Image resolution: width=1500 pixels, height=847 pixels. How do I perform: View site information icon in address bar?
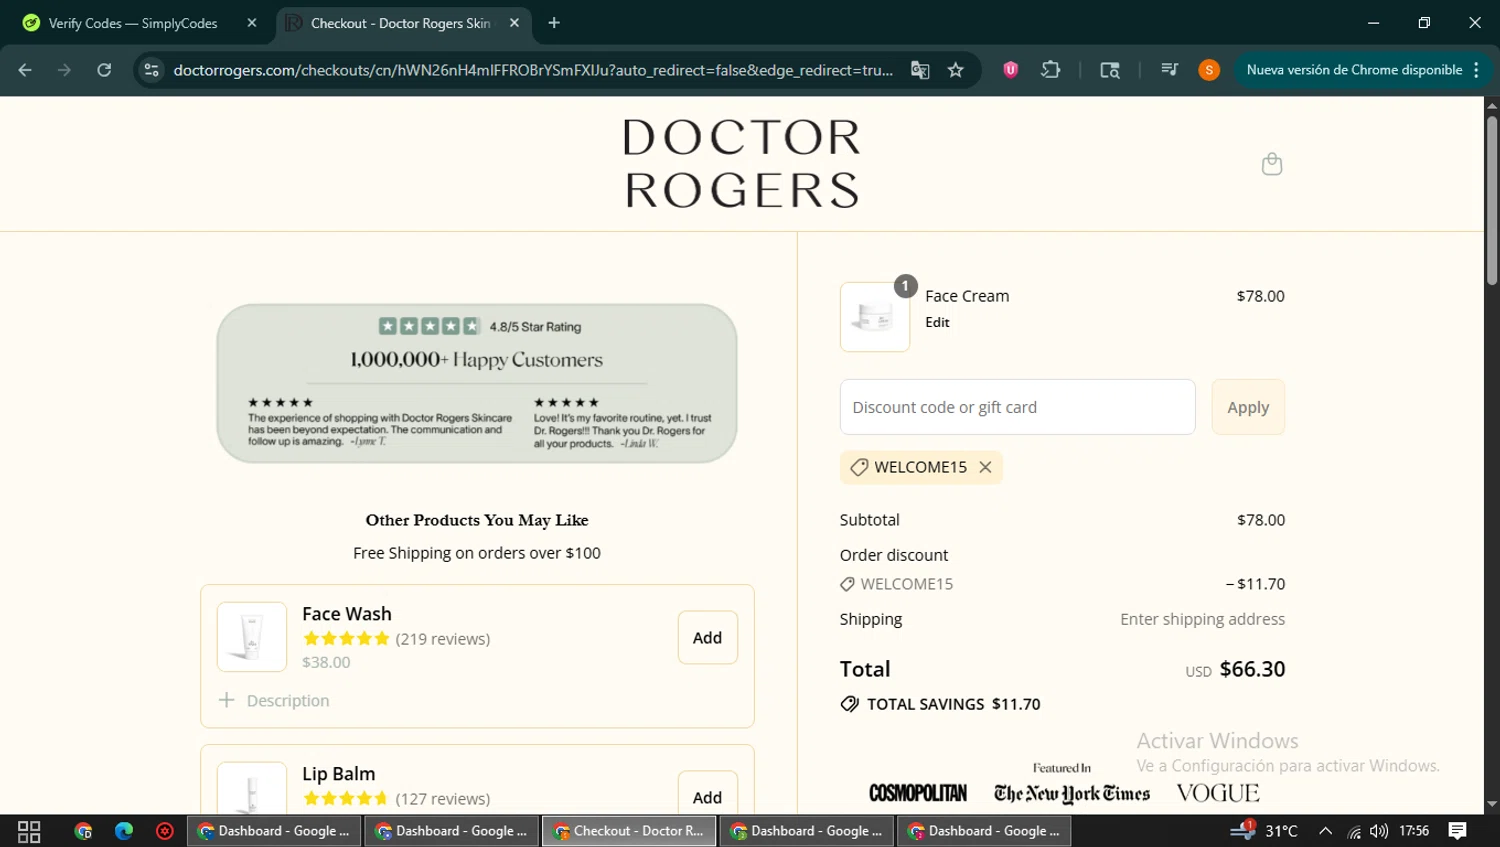tap(151, 70)
